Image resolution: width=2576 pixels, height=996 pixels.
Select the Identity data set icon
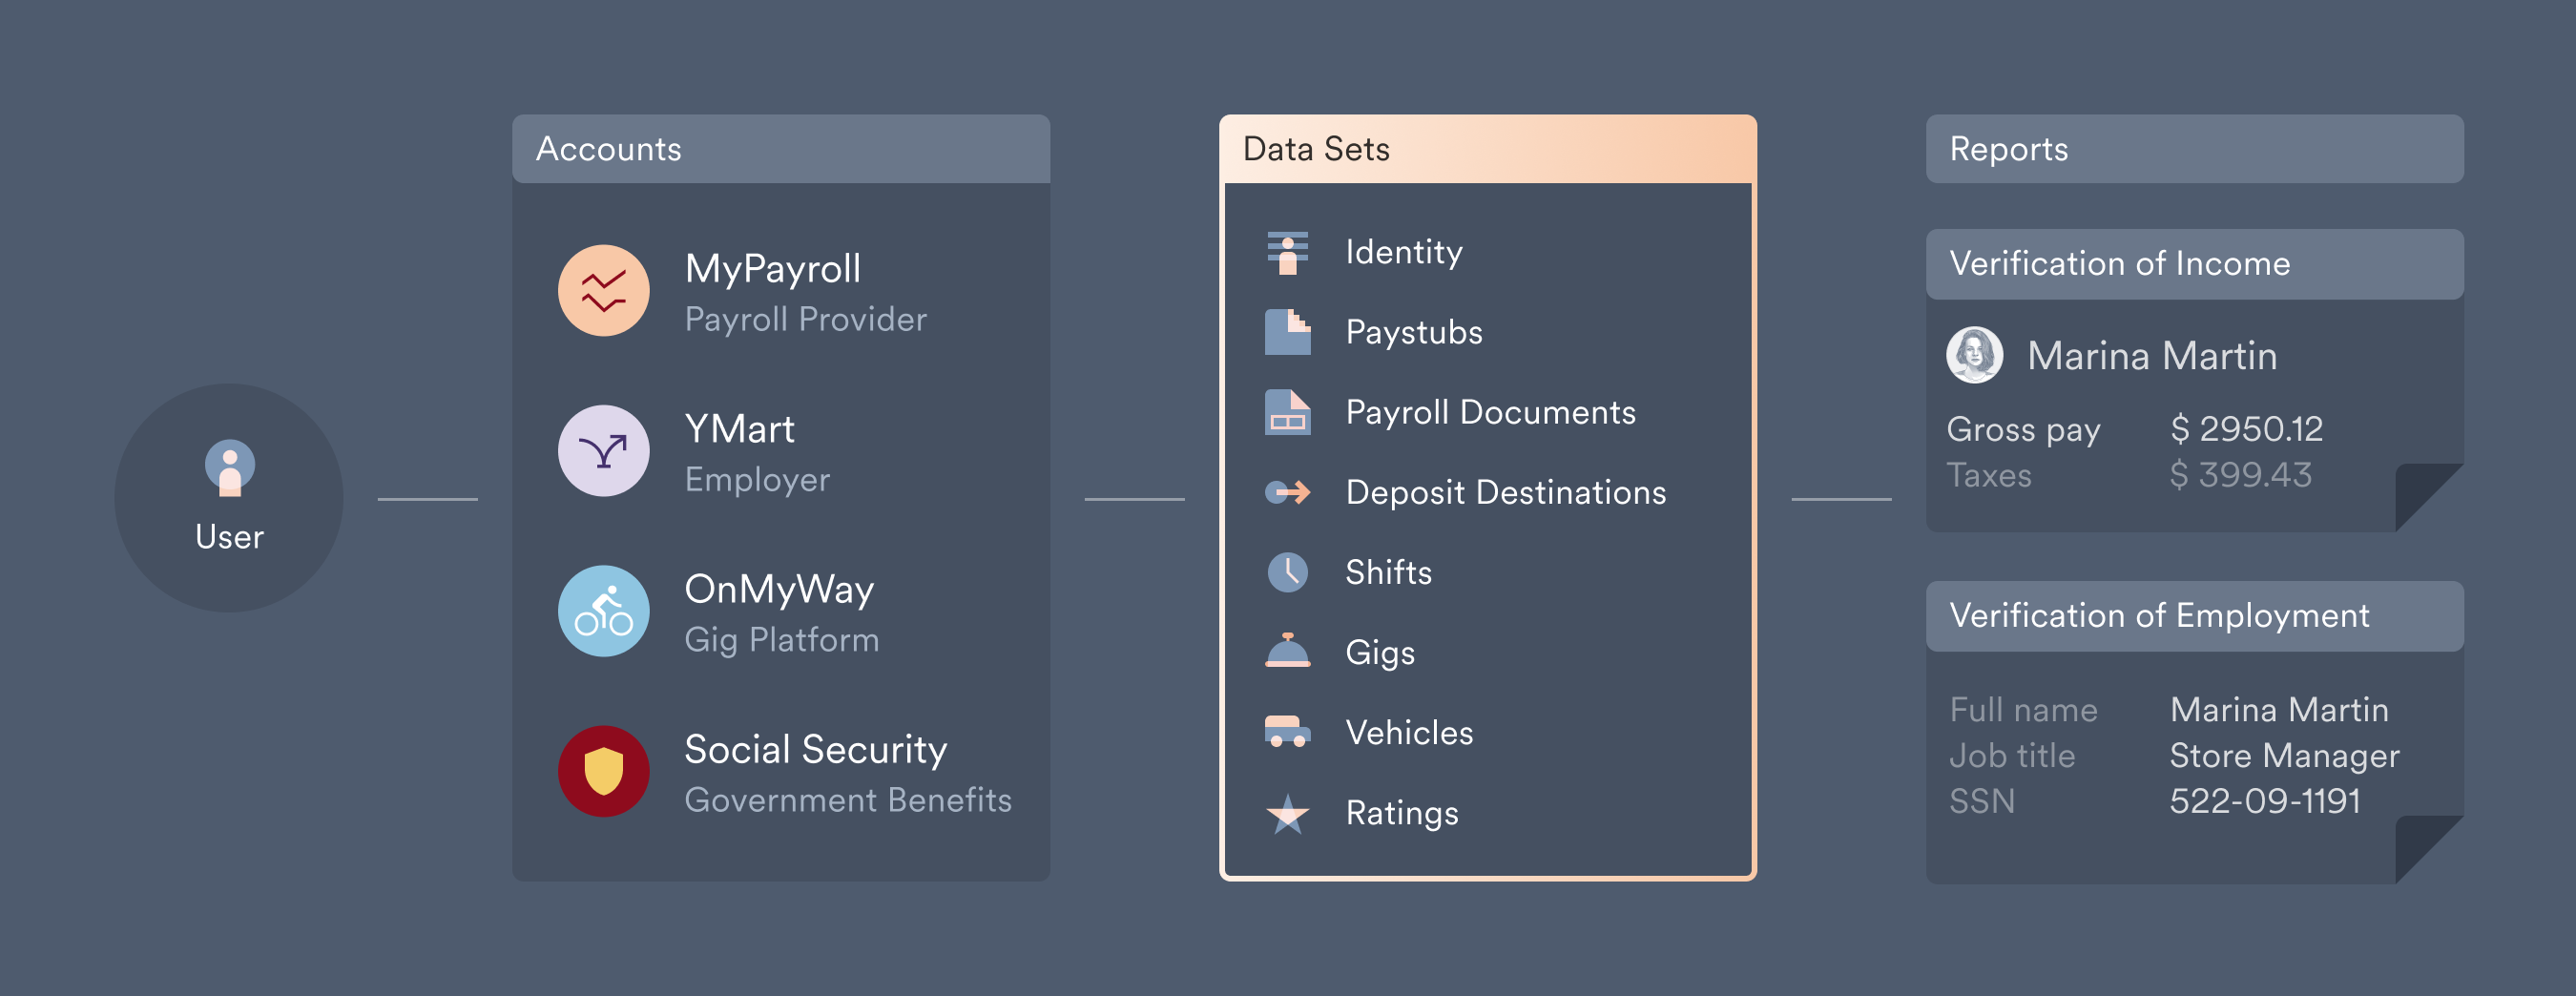point(1286,252)
